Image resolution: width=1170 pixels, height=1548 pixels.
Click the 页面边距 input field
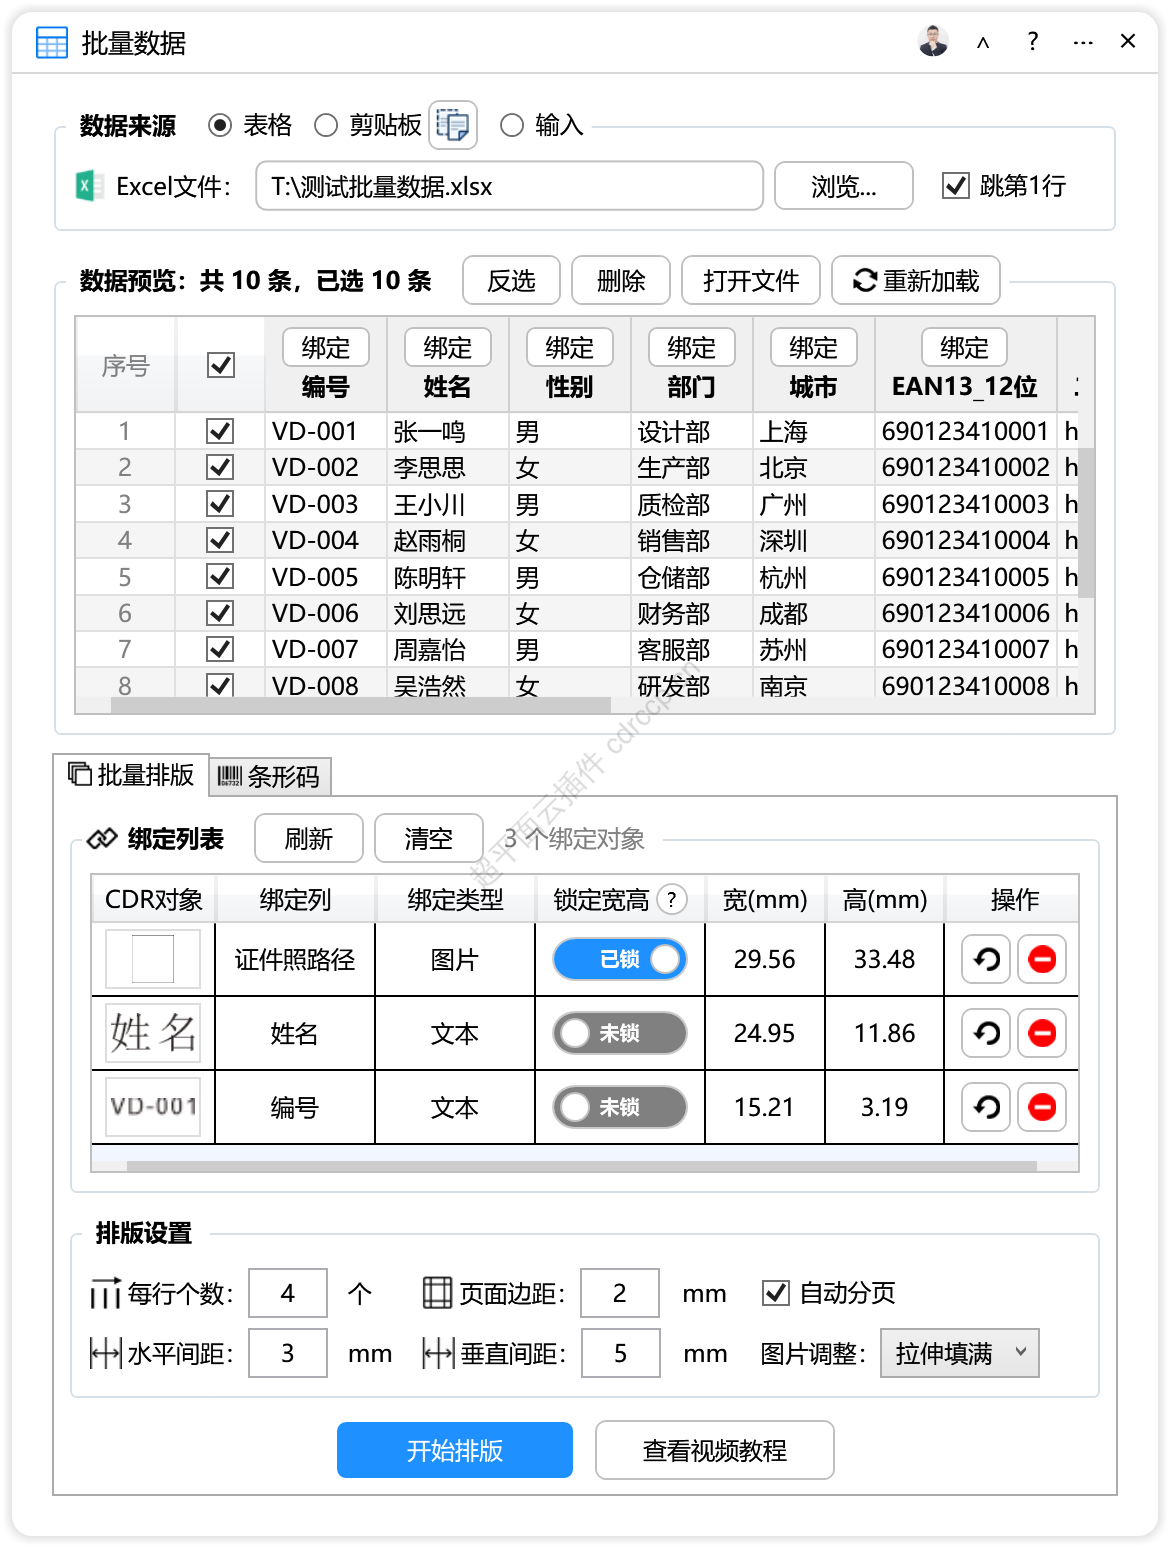pos(620,1293)
